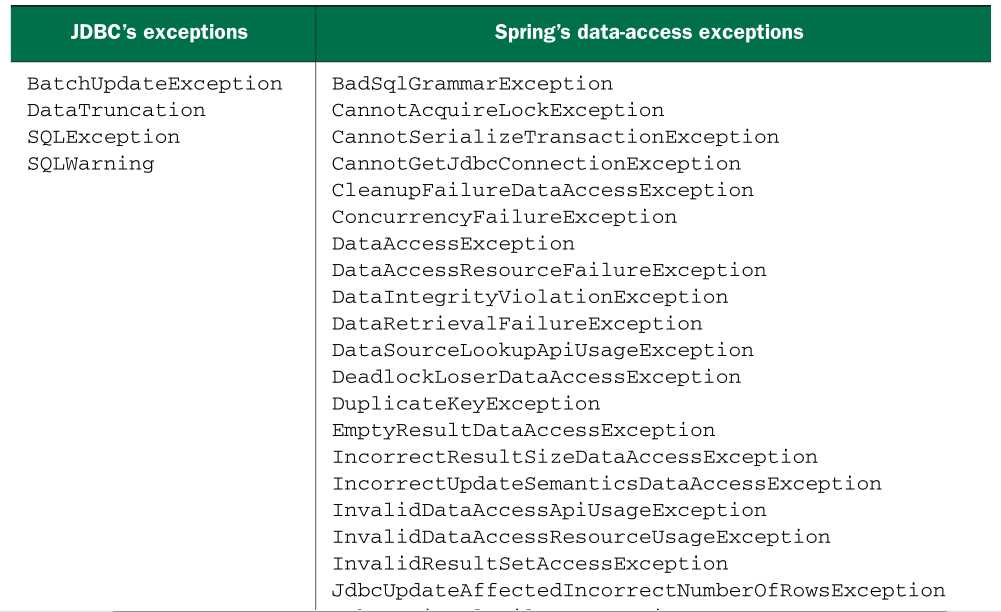Click DeadlockLoserDataAccessException text
1001x612 pixels.
point(536,378)
